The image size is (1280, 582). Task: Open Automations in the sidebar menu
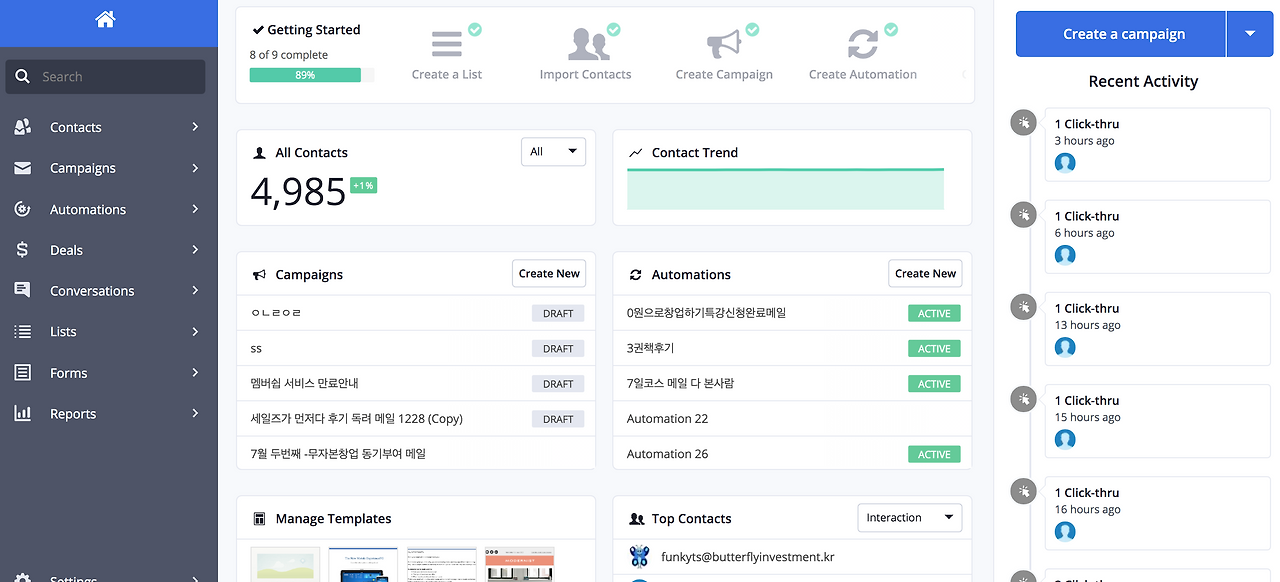point(88,209)
